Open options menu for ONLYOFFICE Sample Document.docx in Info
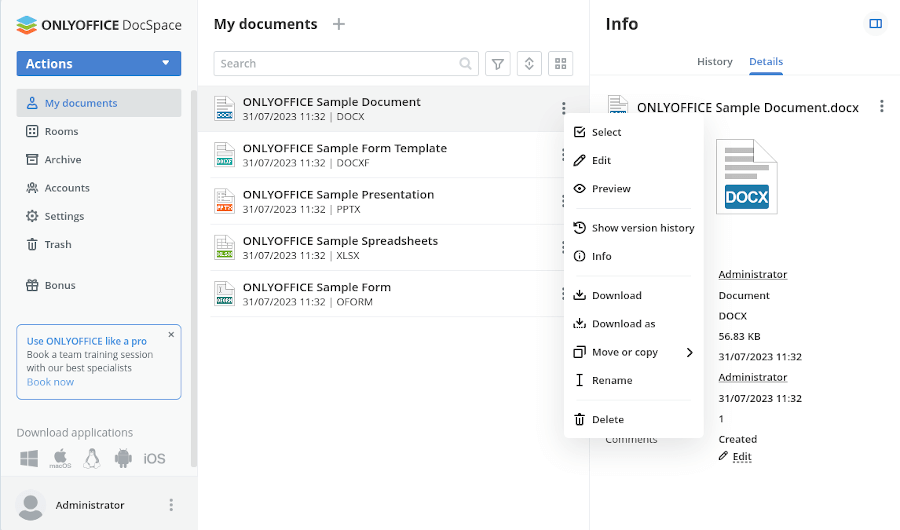 click(x=881, y=106)
